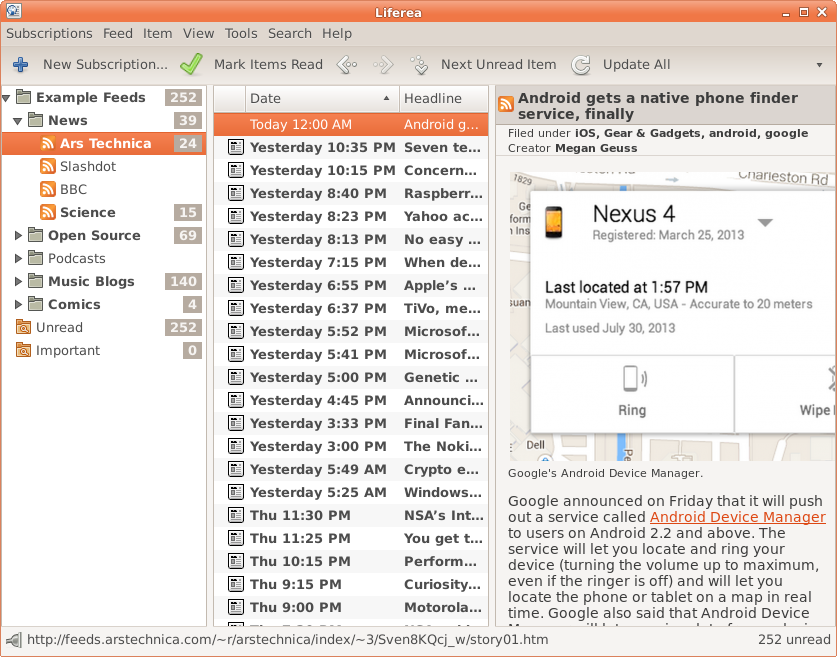Image resolution: width=837 pixels, height=657 pixels.
Task: Click the New Subscription plus icon
Action: coord(20,65)
